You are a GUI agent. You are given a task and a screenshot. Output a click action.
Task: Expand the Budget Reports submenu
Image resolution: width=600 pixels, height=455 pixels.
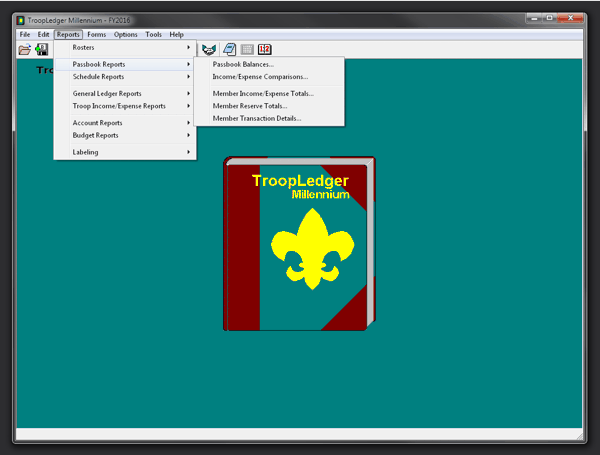point(125,135)
